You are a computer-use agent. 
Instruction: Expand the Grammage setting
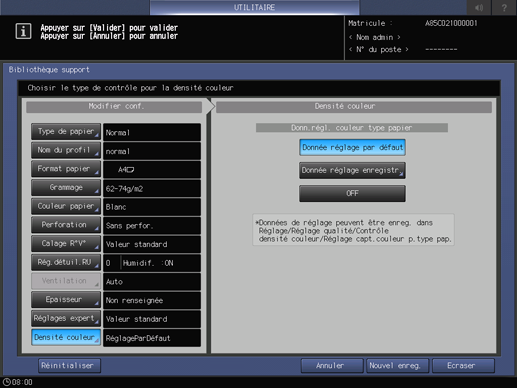point(66,188)
